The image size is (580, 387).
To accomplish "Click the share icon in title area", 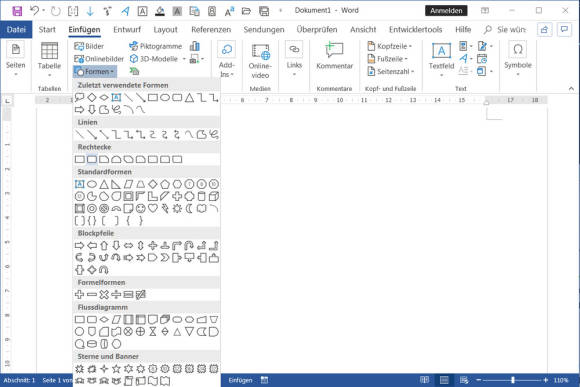I will 544,30.
